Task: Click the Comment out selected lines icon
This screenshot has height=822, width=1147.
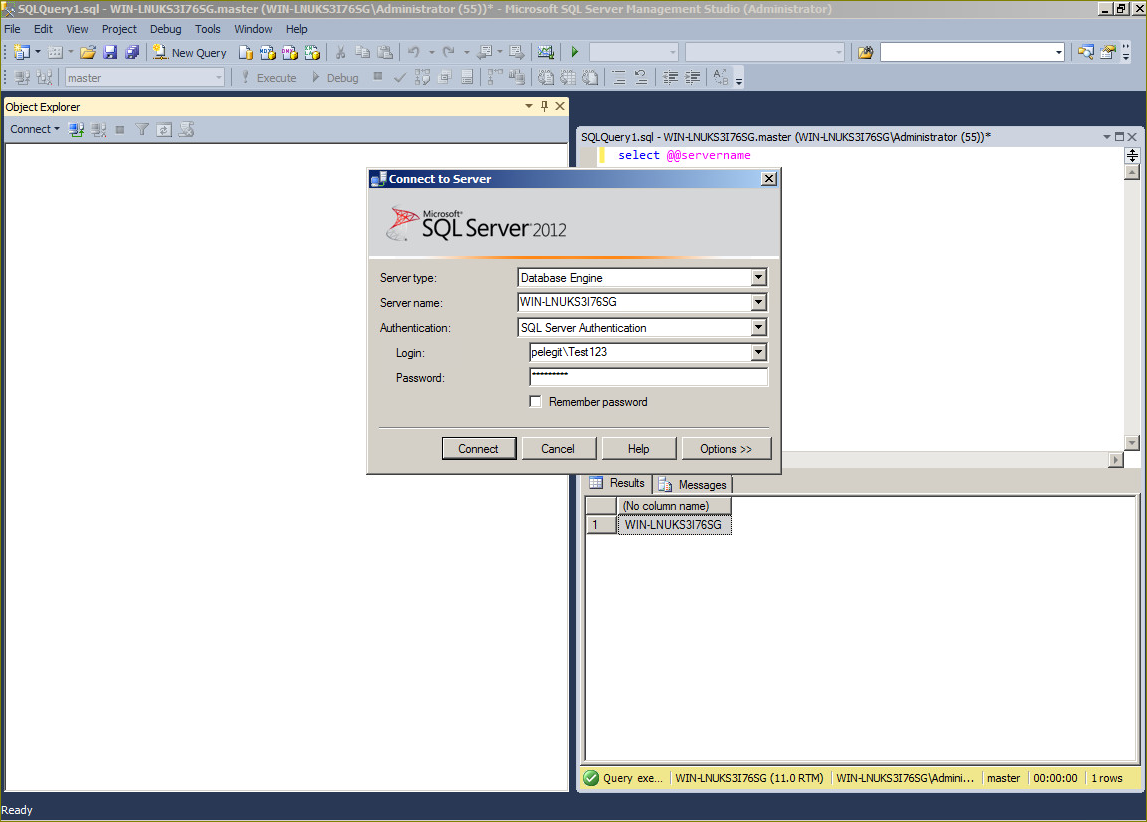Action: pos(619,78)
